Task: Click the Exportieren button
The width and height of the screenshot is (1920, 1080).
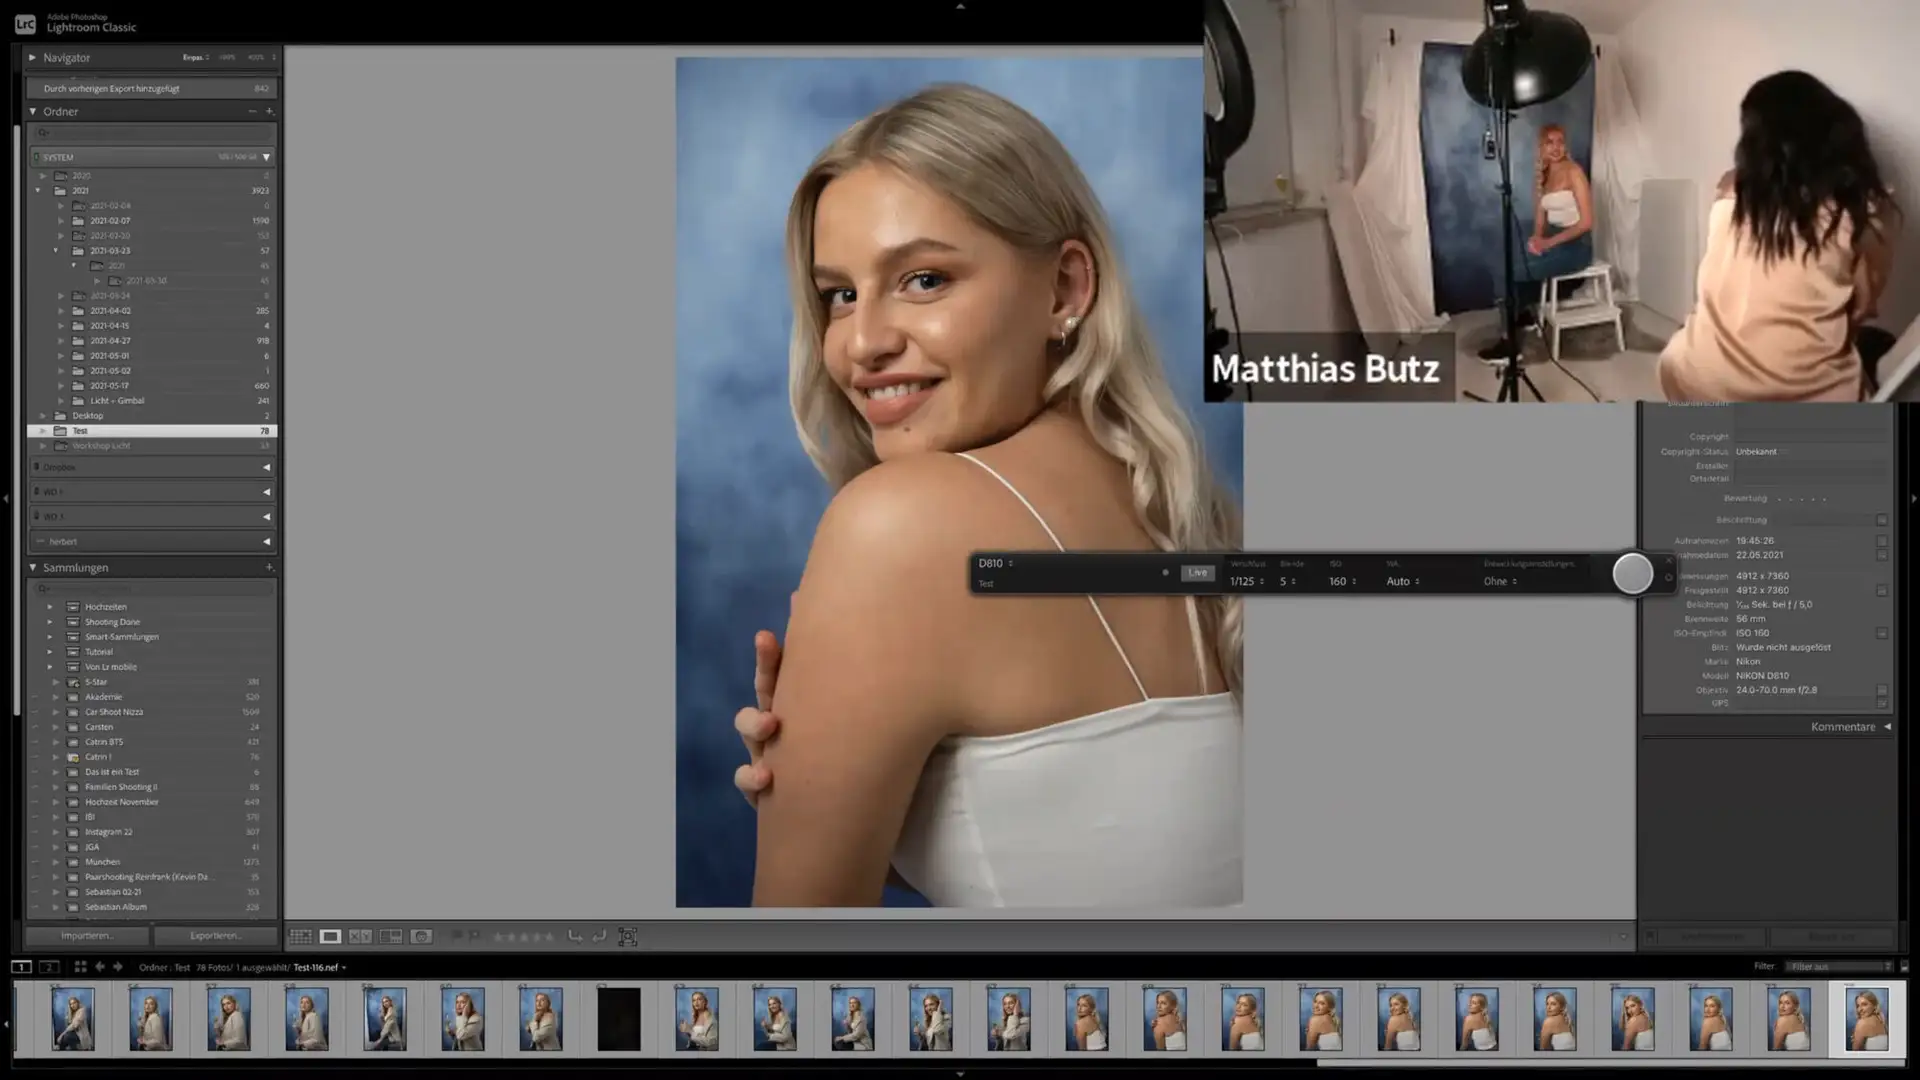Action: (215, 936)
